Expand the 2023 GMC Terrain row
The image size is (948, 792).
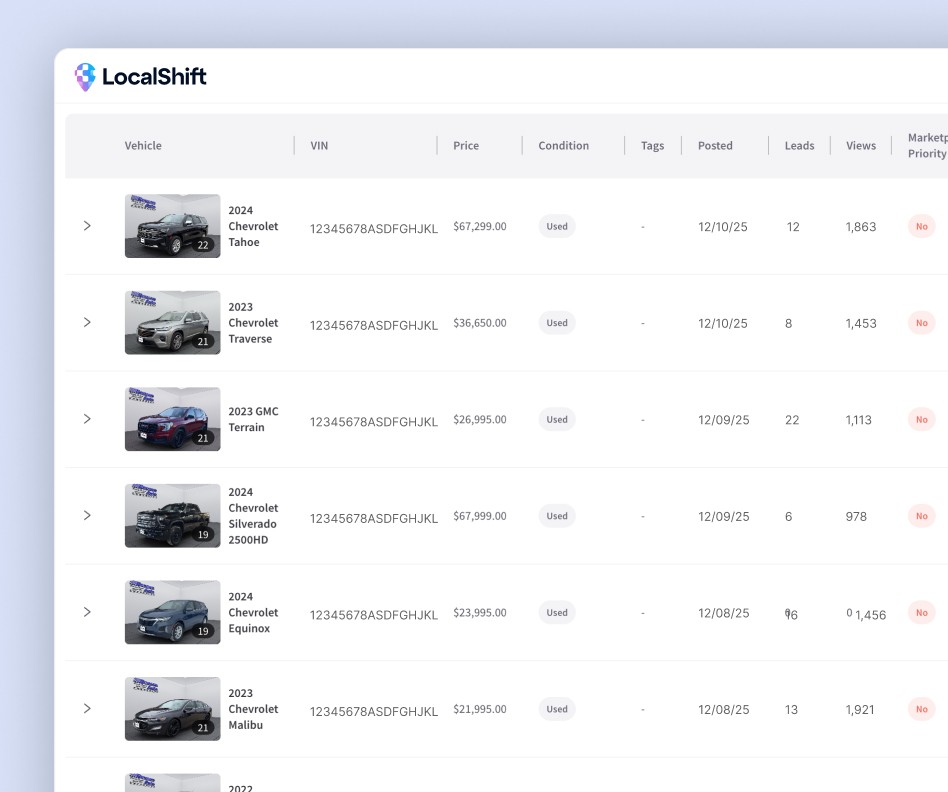(87, 419)
